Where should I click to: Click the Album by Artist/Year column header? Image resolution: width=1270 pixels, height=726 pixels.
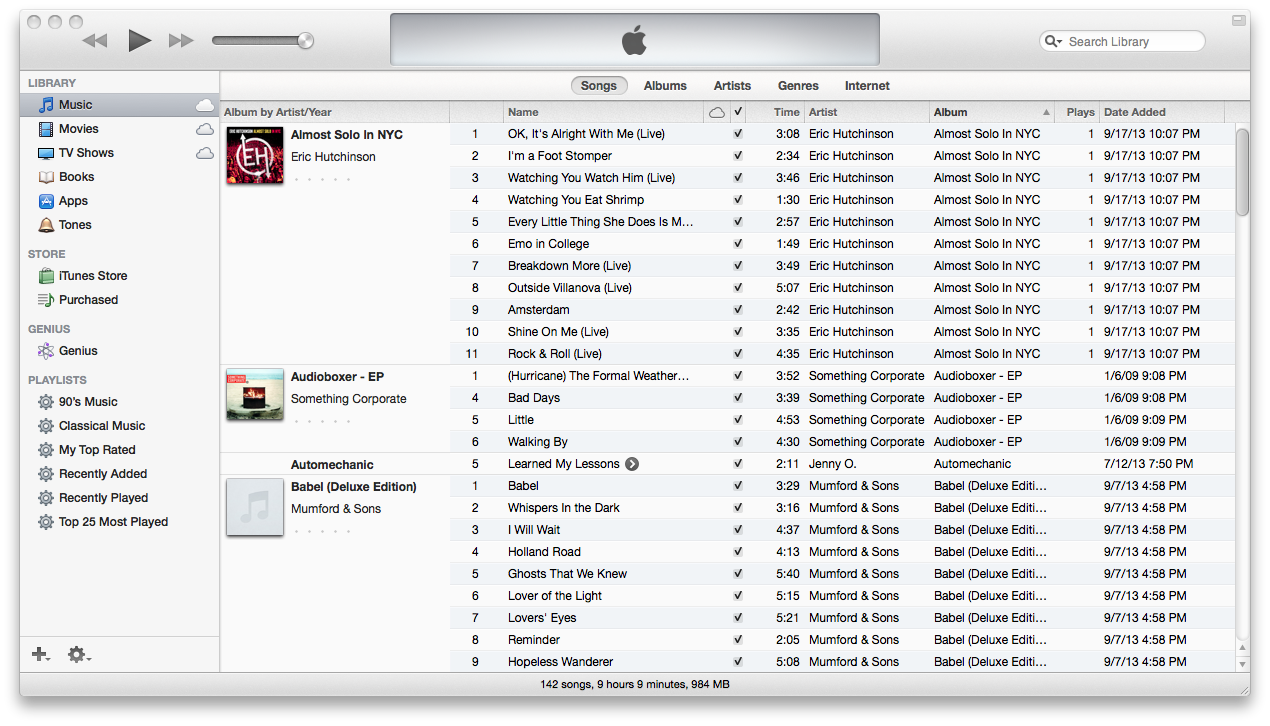[x=335, y=113]
